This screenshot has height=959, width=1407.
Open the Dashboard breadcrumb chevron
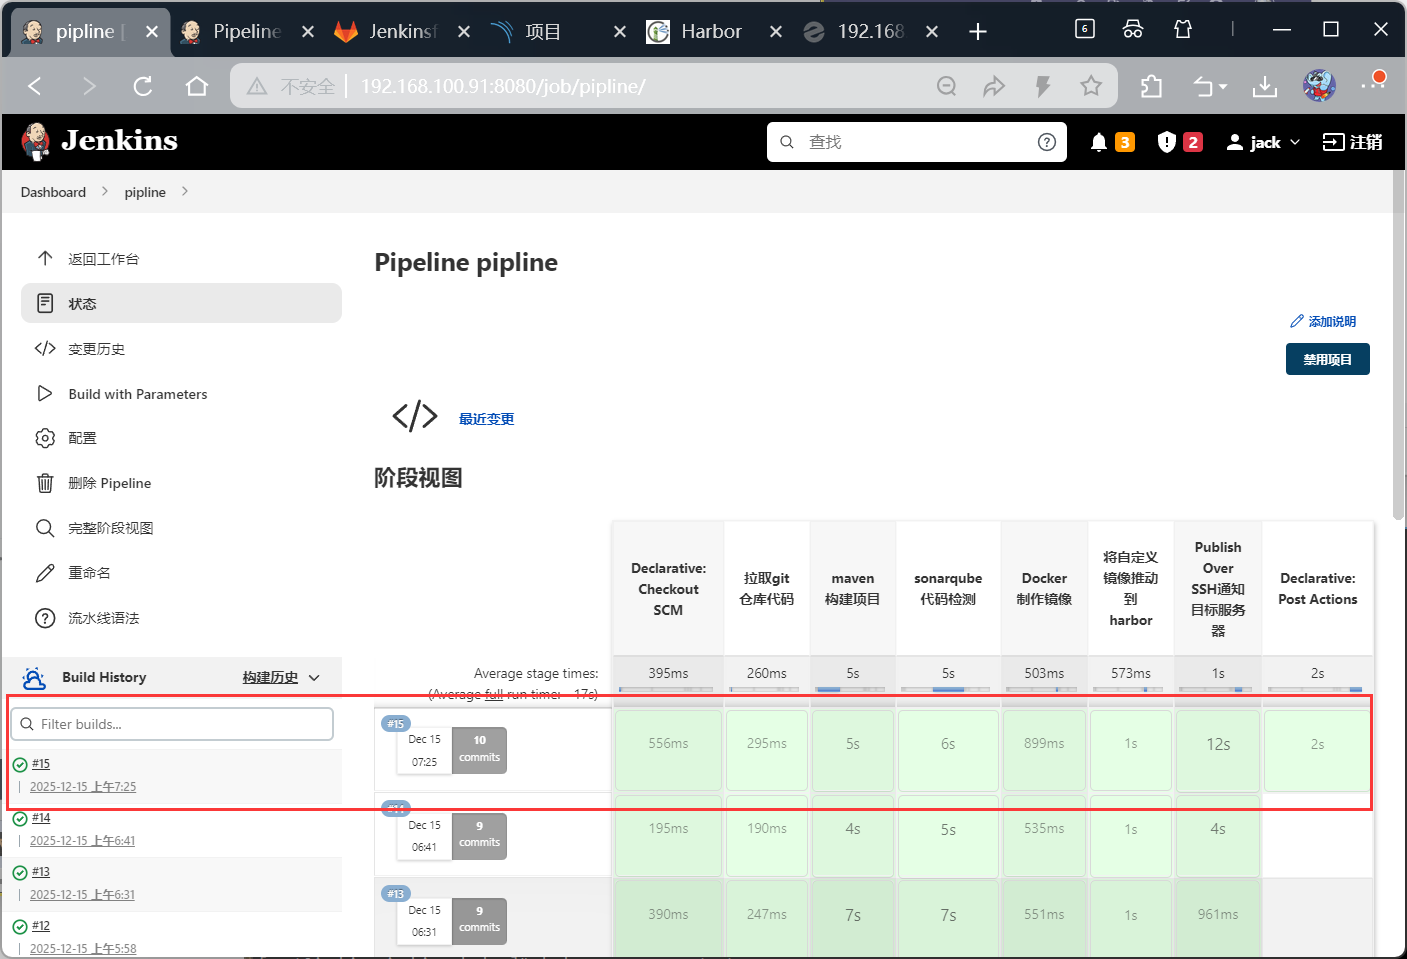[x=104, y=191]
